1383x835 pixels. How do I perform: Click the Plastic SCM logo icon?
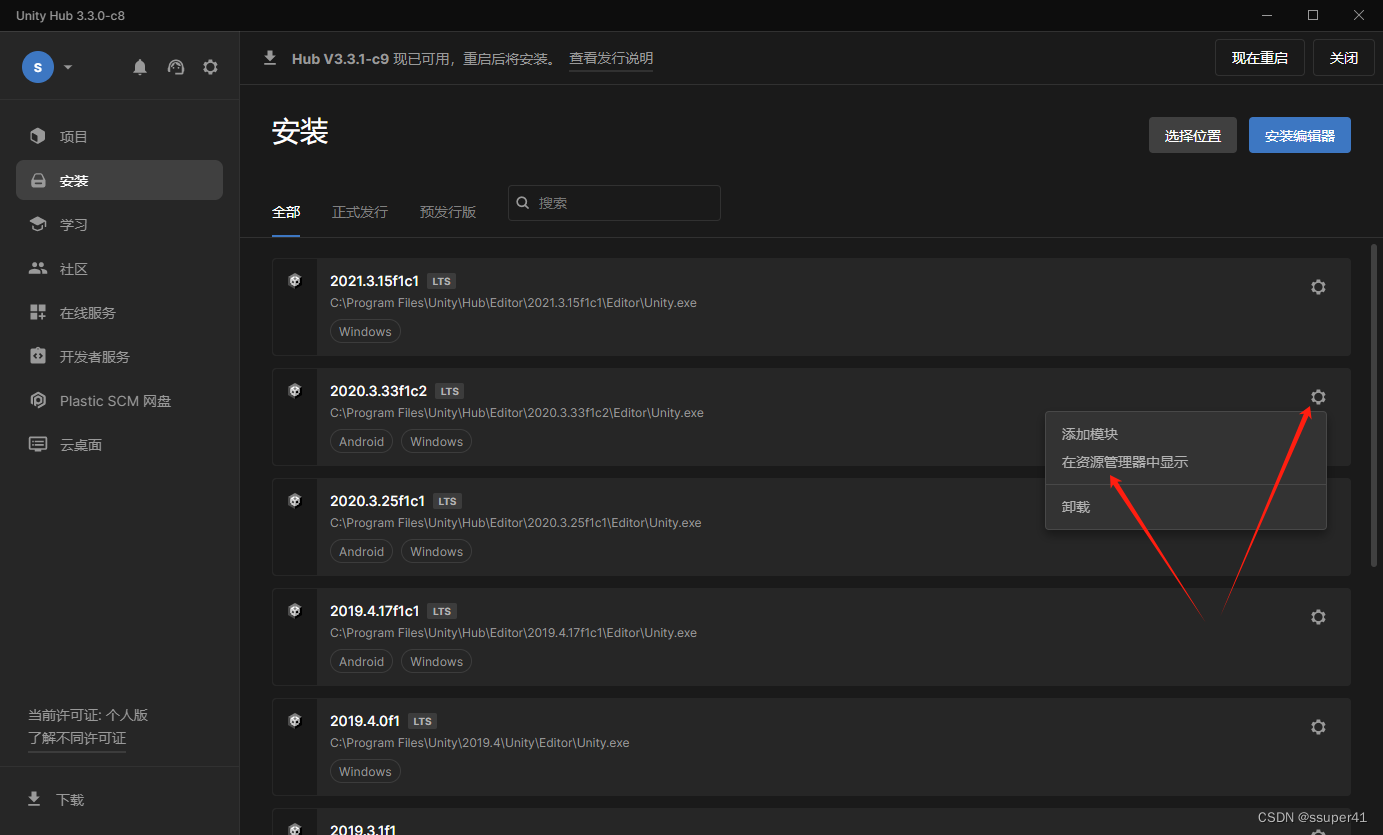click(x=38, y=400)
